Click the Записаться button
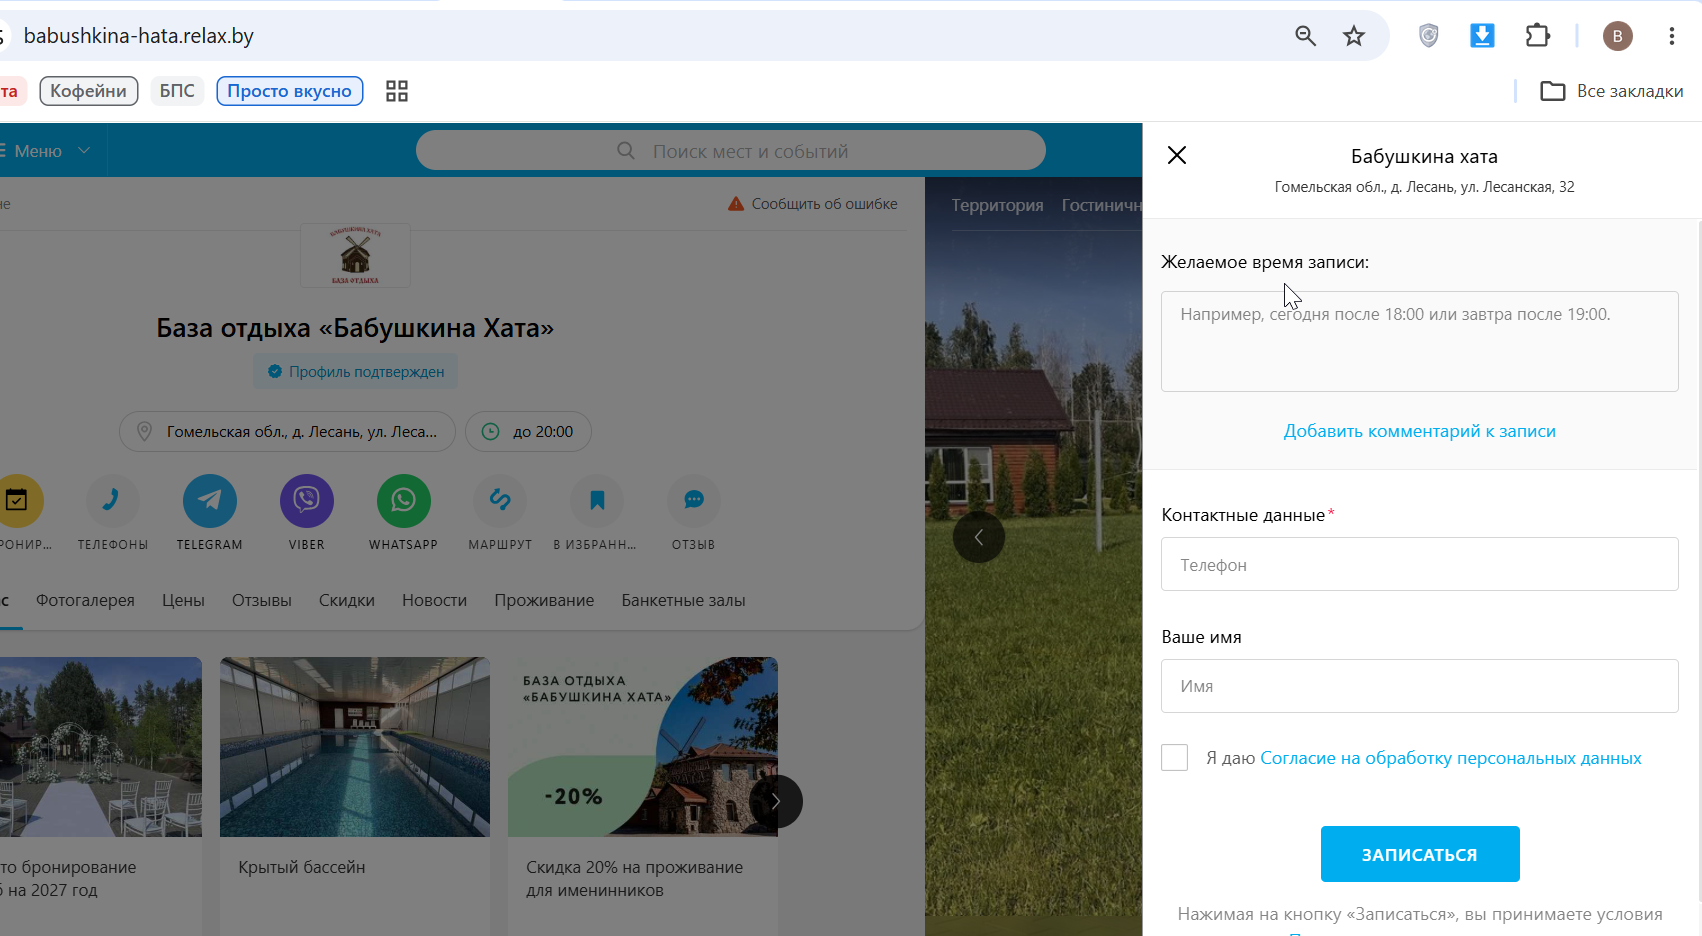 [x=1420, y=854]
